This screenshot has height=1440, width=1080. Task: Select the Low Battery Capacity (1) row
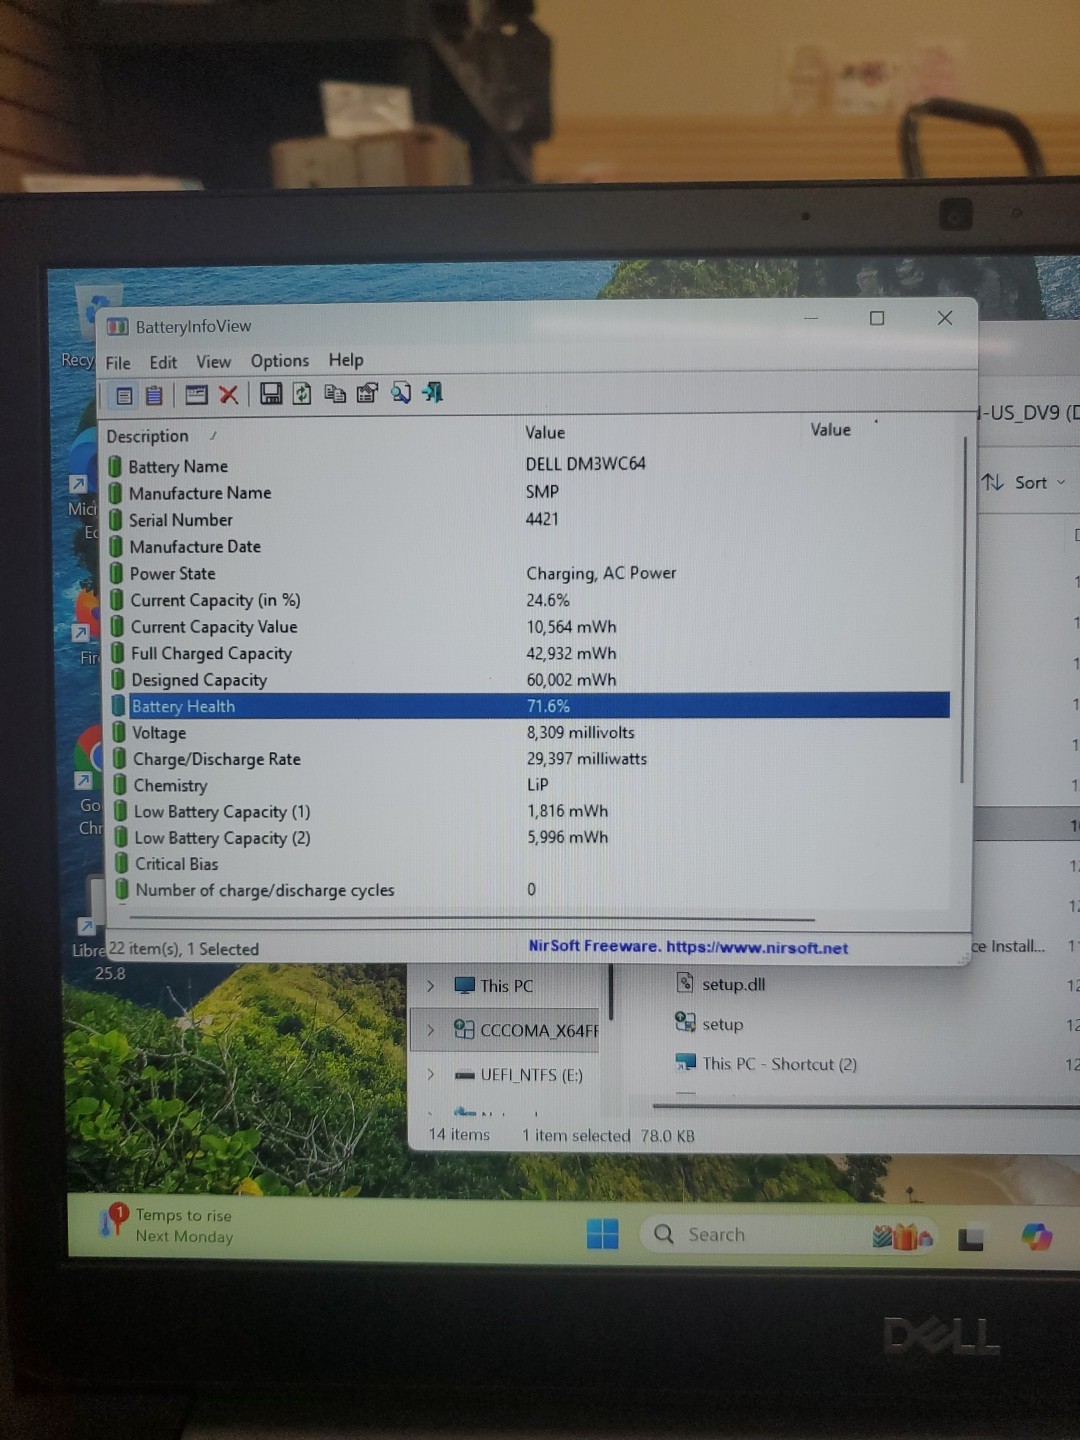(x=530, y=811)
